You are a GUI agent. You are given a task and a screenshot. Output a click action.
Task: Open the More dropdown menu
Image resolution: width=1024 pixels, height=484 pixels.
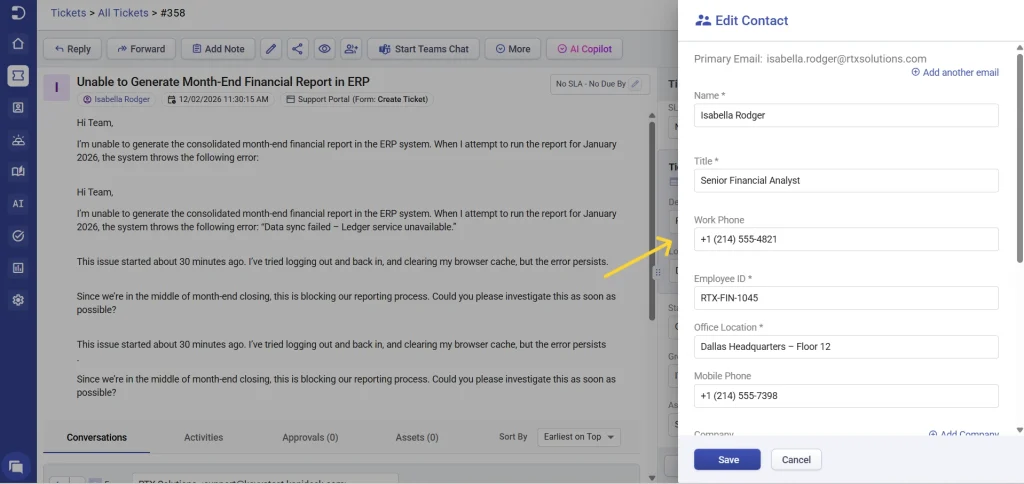(513, 49)
